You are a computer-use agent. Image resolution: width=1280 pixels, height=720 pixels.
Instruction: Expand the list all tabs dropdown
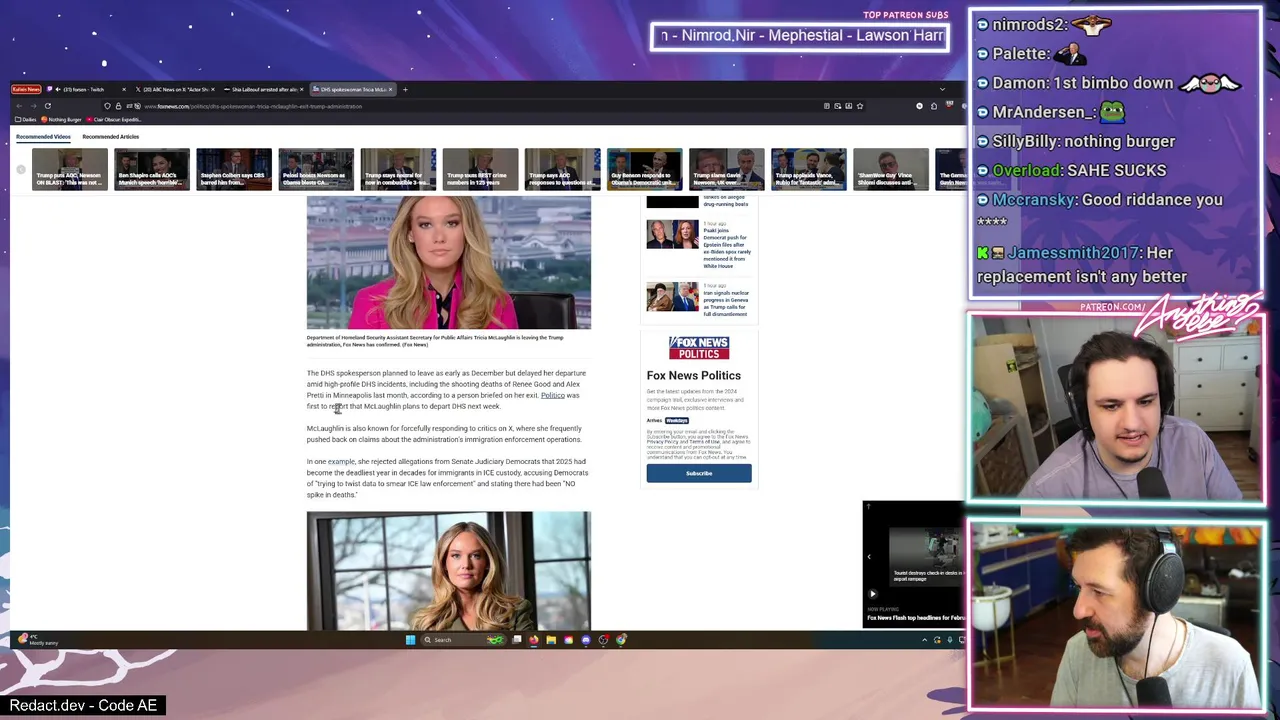pyautogui.click(x=942, y=89)
